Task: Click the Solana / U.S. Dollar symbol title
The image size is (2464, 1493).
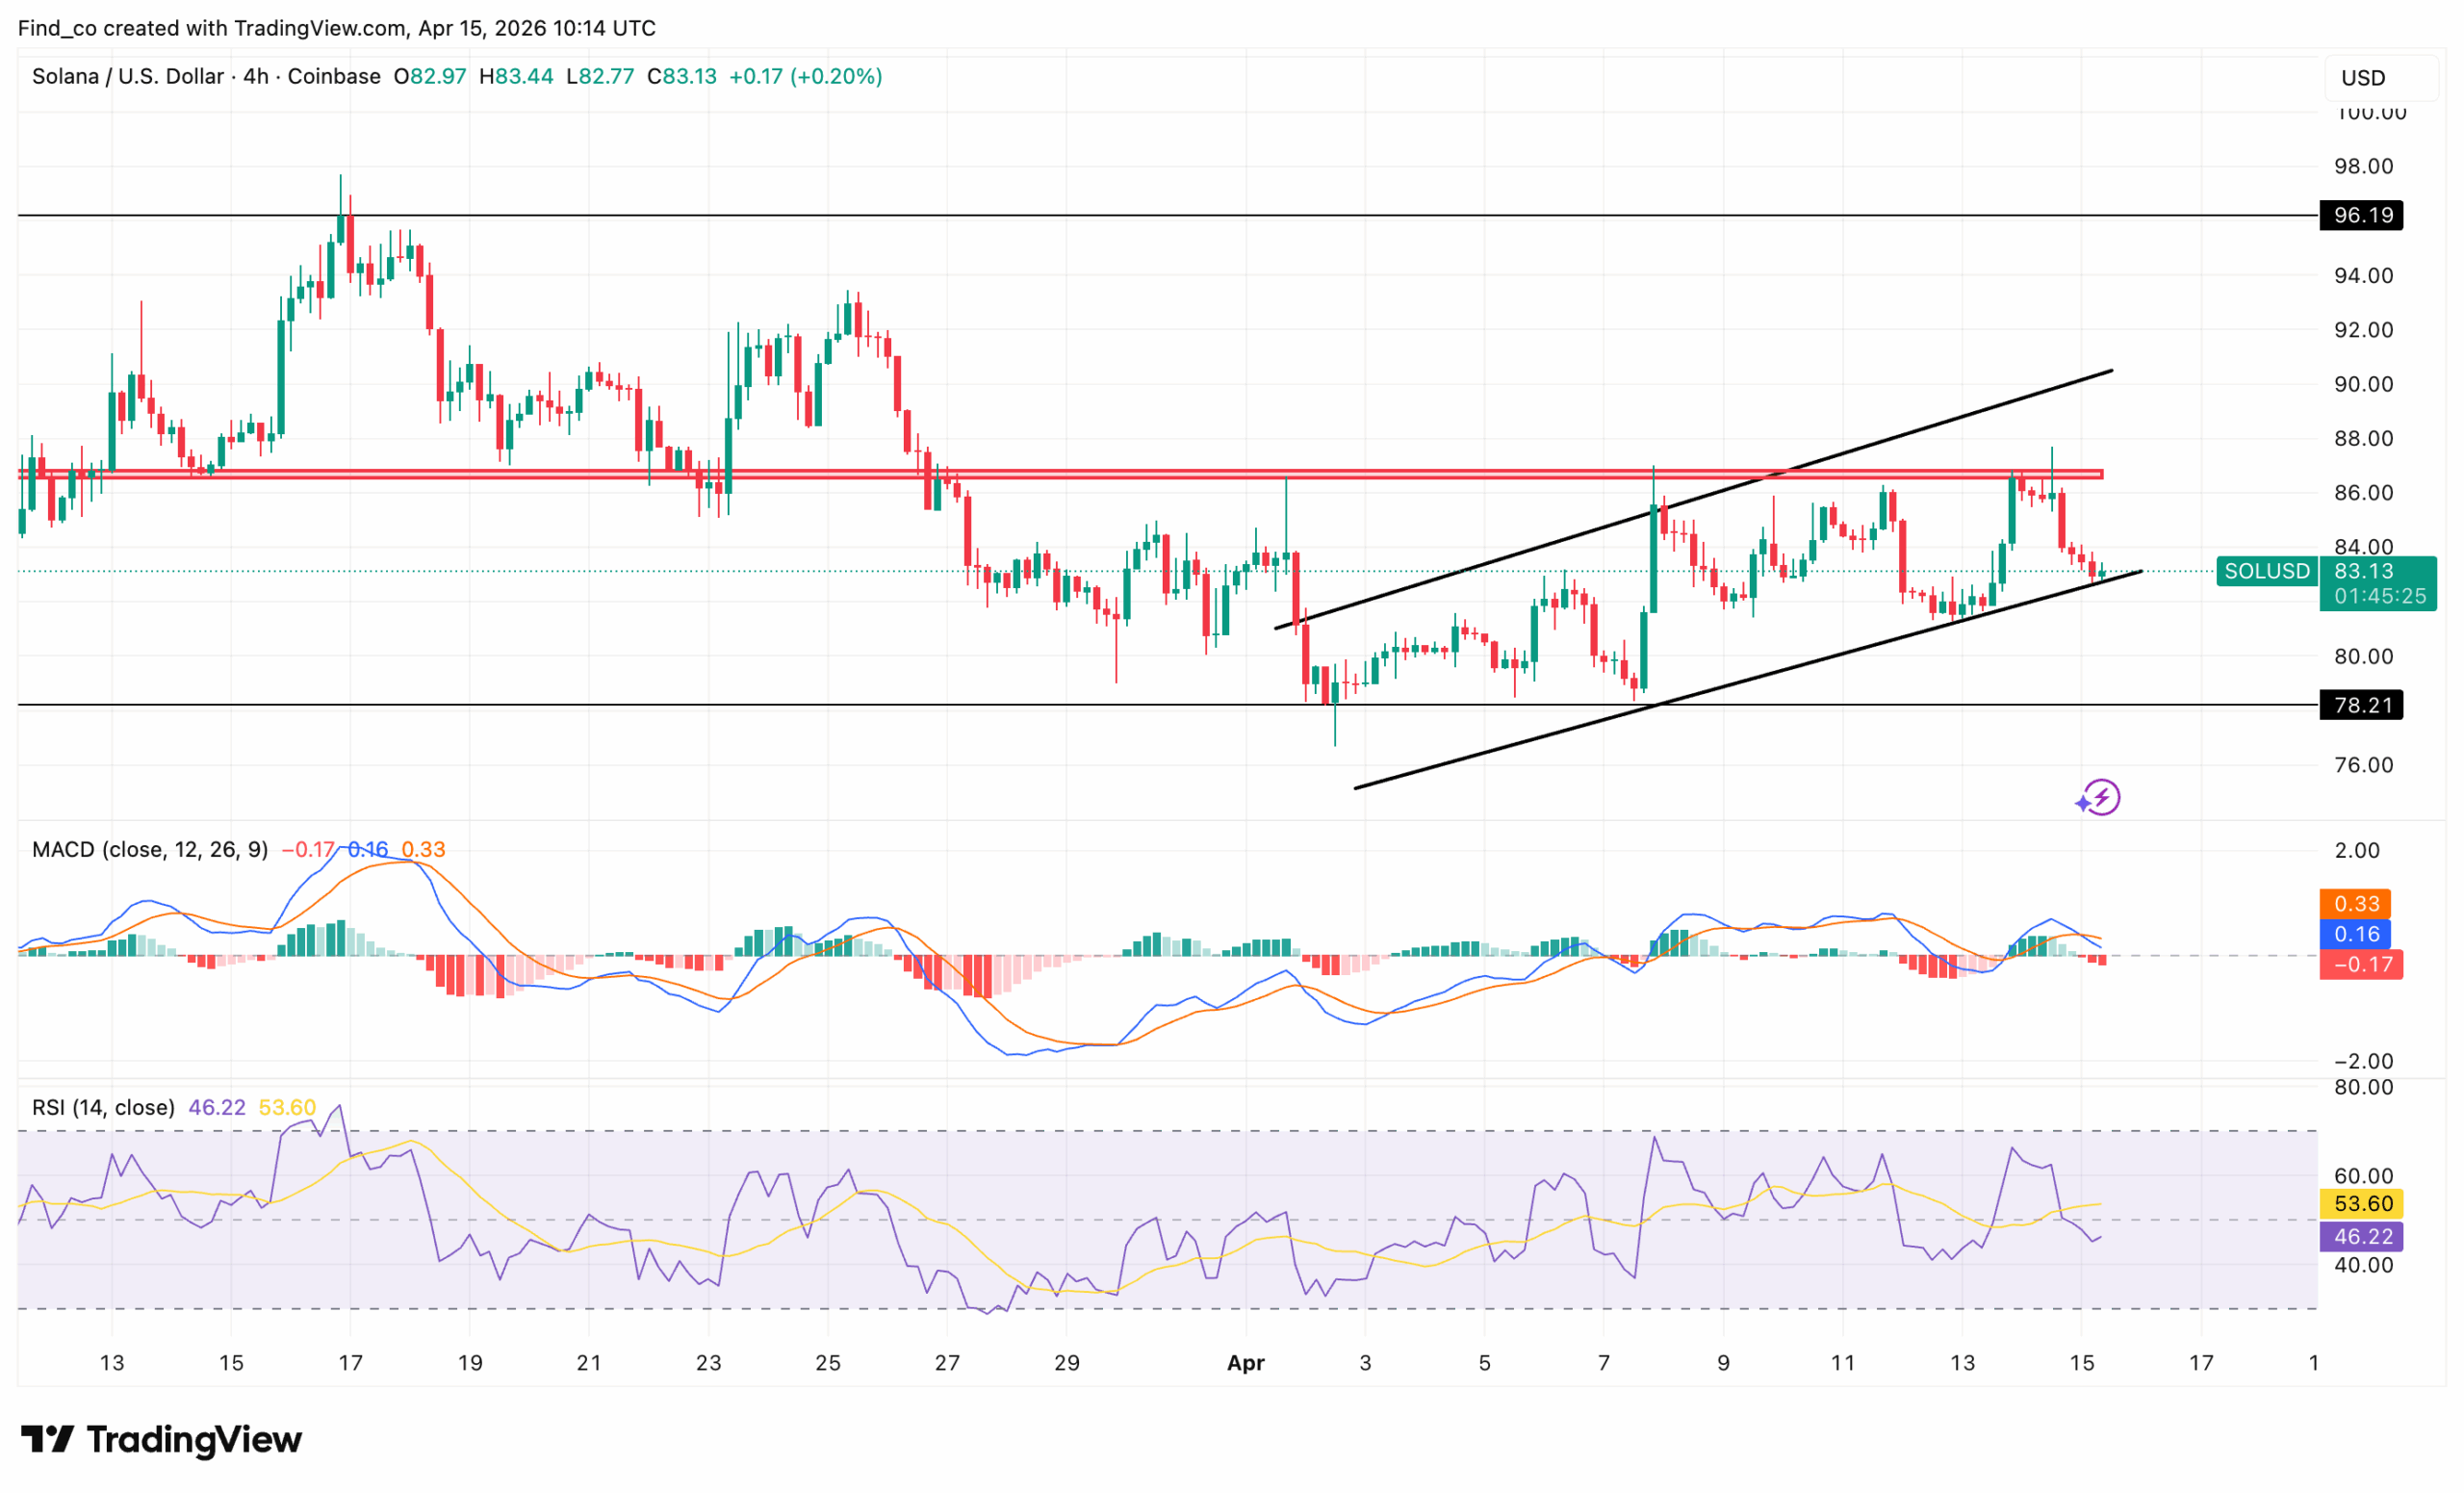Action: point(127,76)
